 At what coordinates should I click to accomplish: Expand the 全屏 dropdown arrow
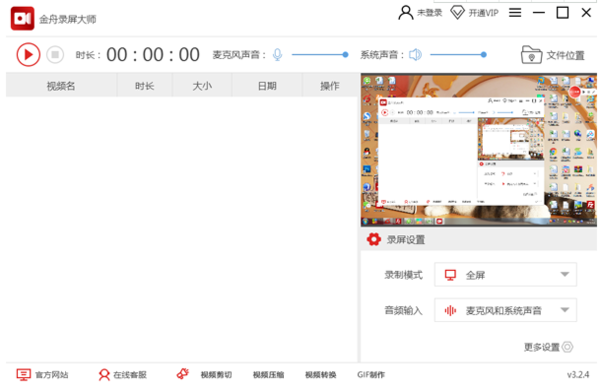pyautogui.click(x=565, y=275)
